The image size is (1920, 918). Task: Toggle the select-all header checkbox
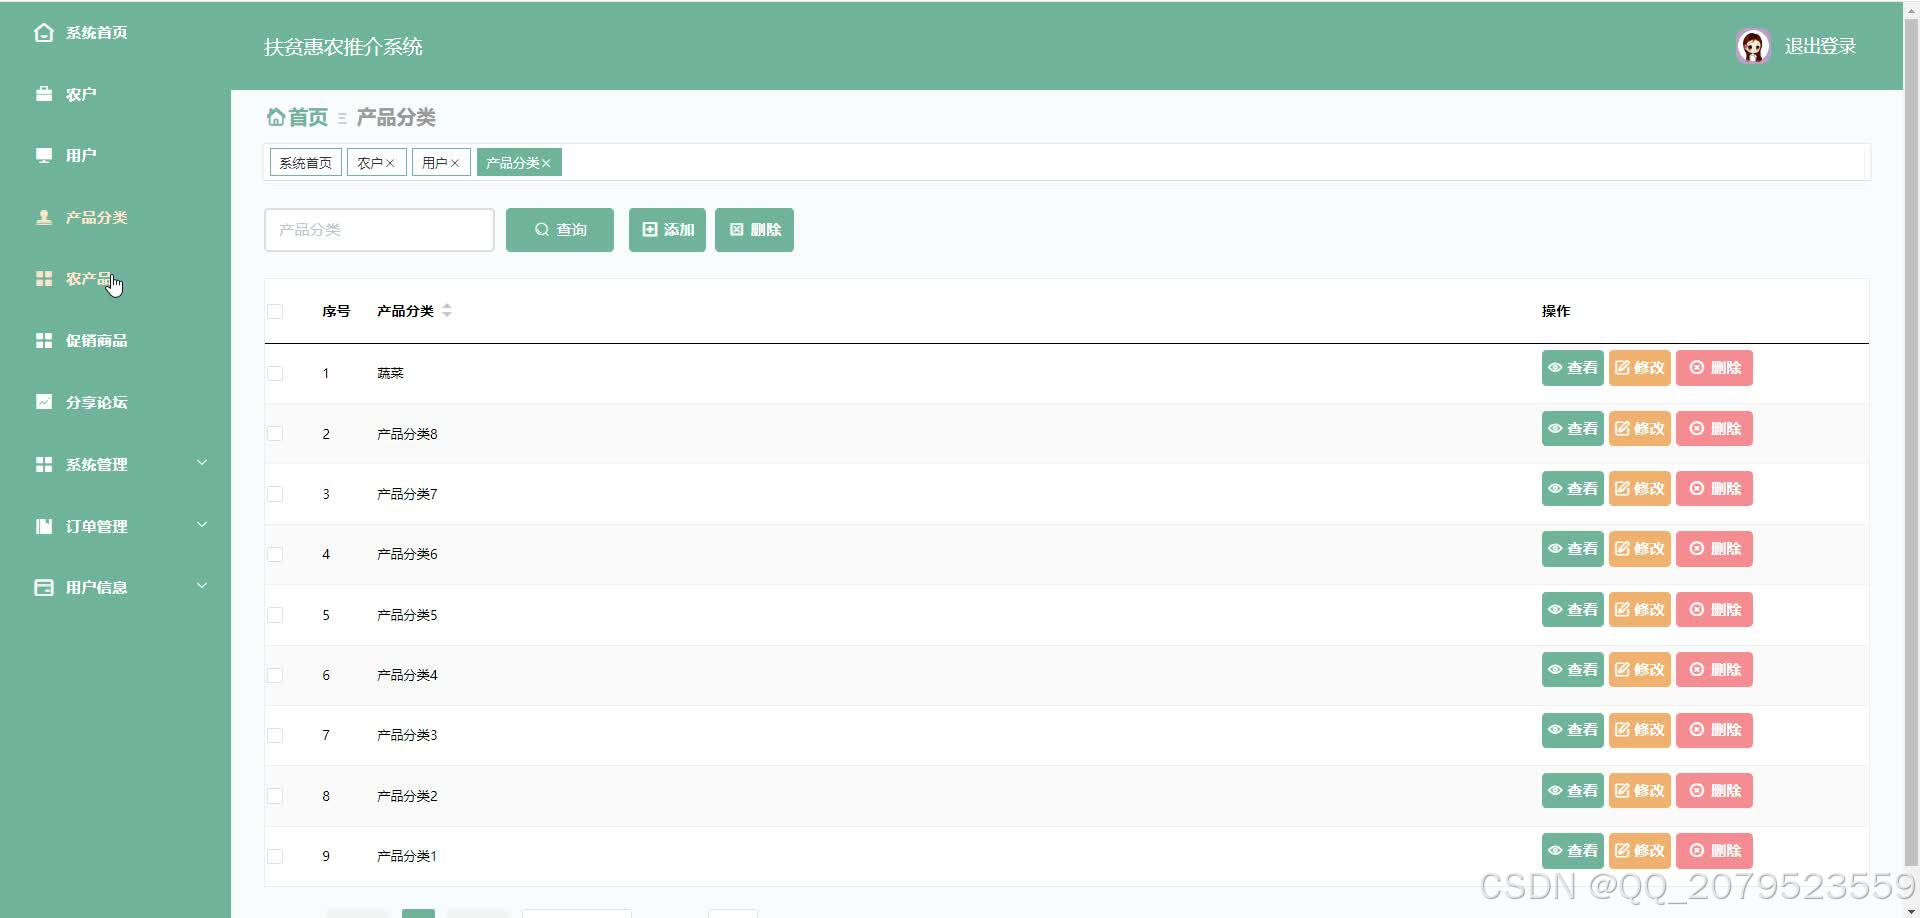[275, 312]
